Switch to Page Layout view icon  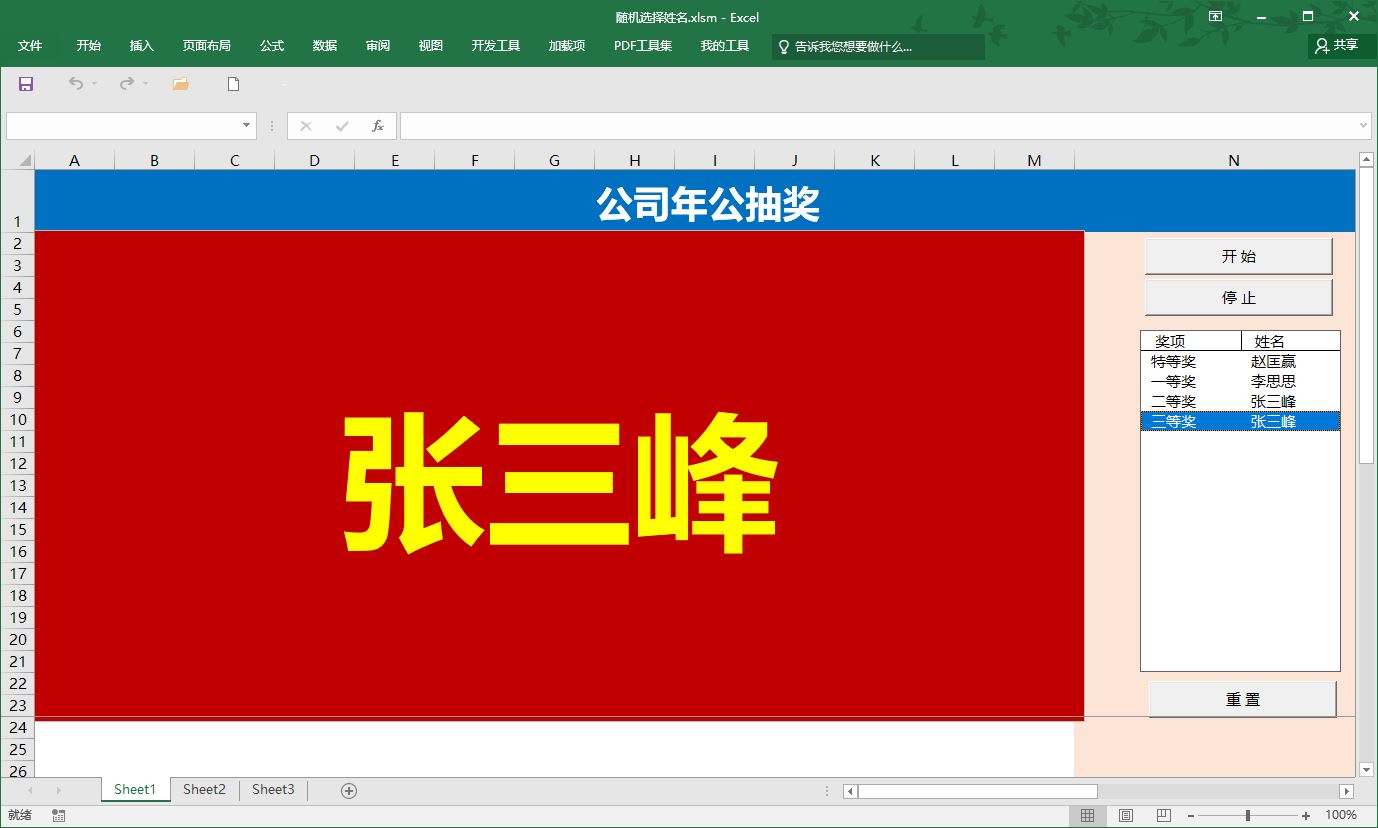coord(1126,816)
